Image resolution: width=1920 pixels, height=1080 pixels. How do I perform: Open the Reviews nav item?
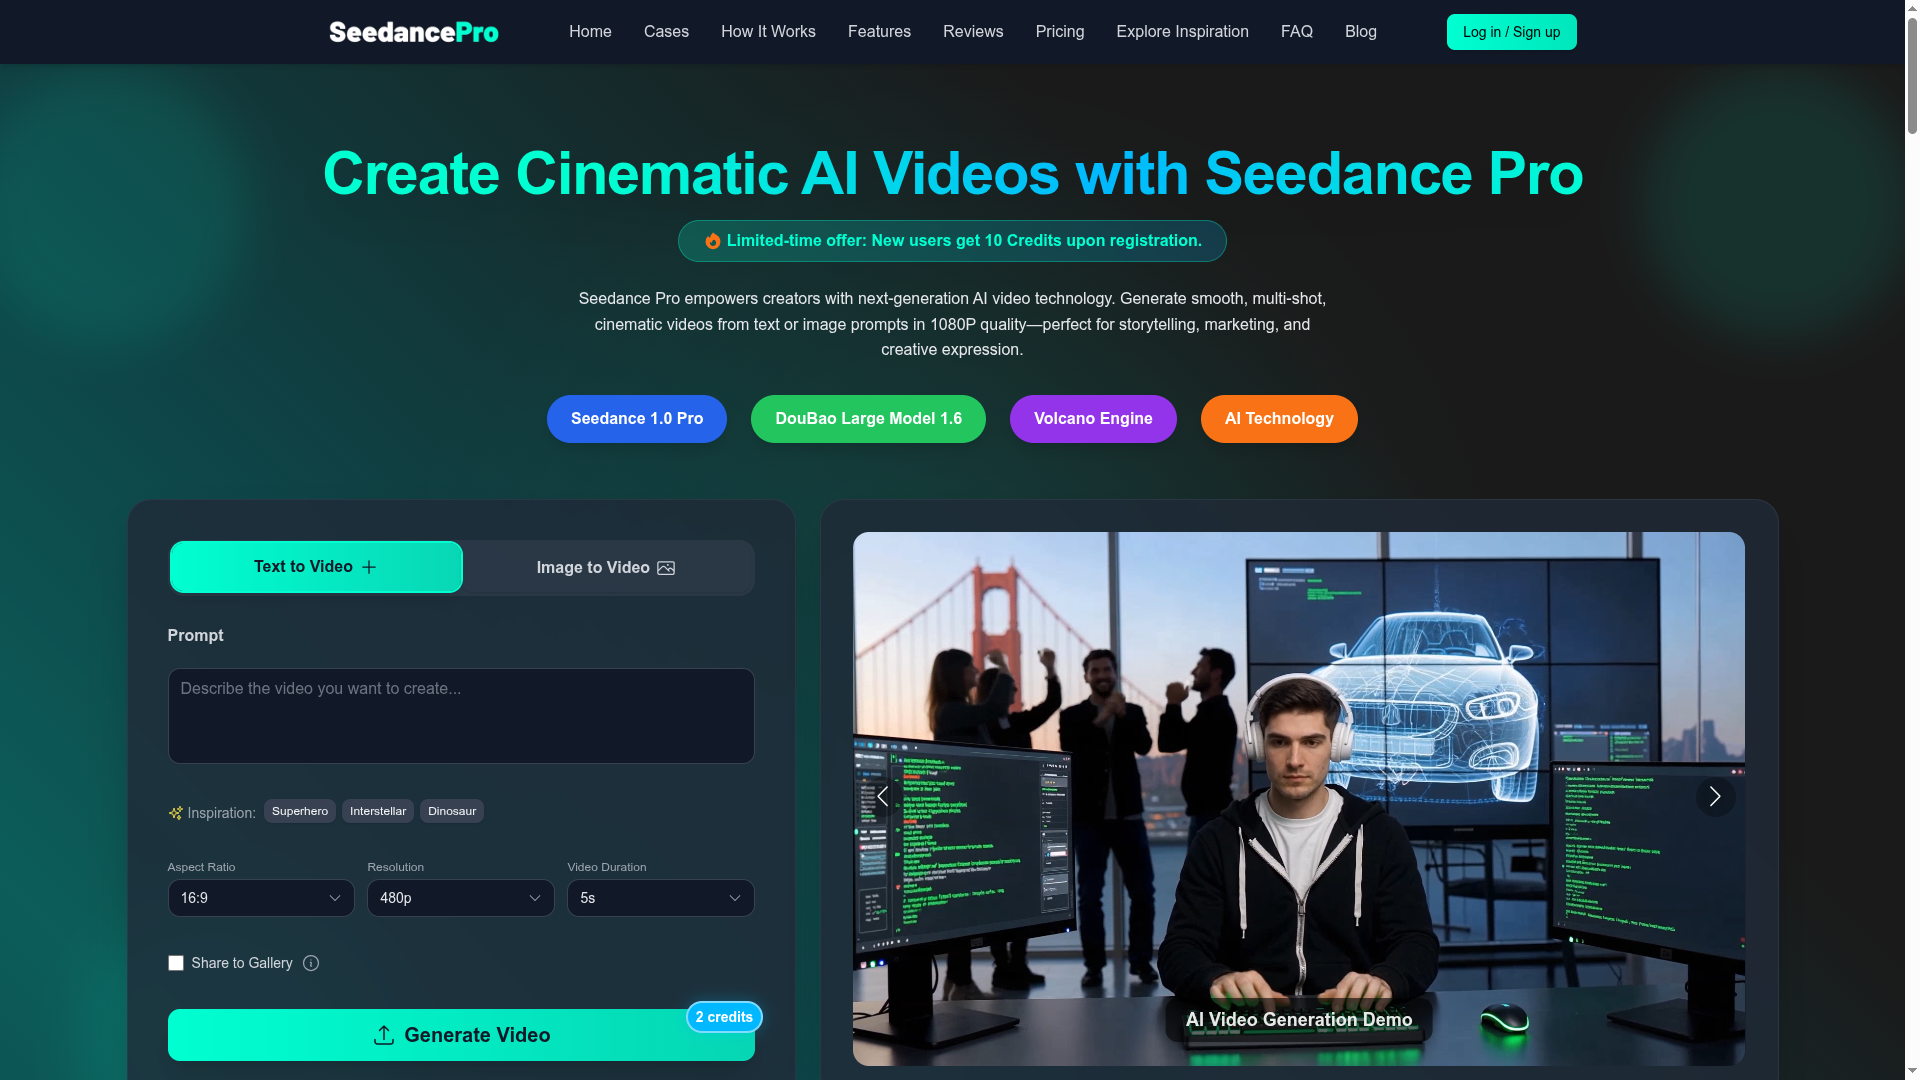[973, 32]
